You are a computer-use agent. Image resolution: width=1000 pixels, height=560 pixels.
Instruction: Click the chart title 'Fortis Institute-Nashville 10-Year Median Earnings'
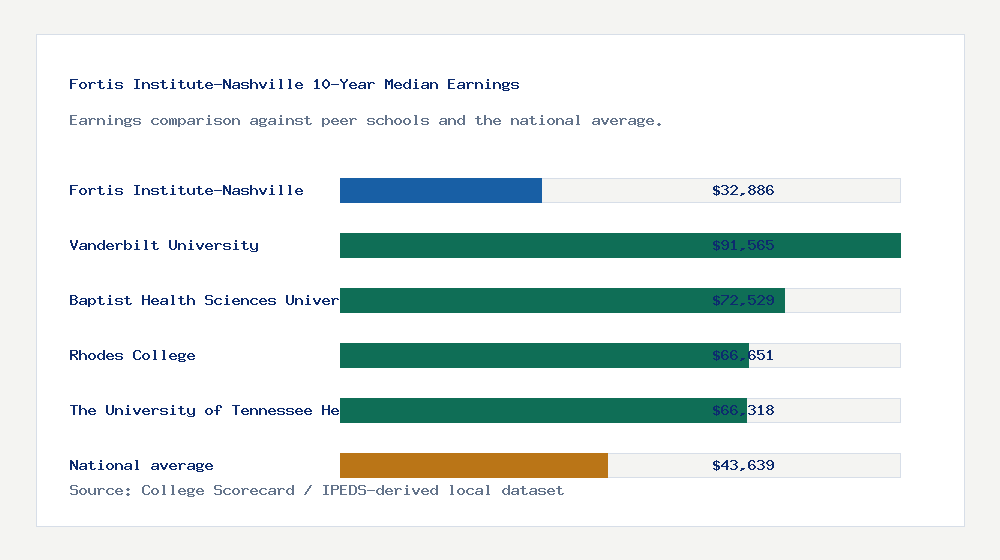[x=294, y=84]
